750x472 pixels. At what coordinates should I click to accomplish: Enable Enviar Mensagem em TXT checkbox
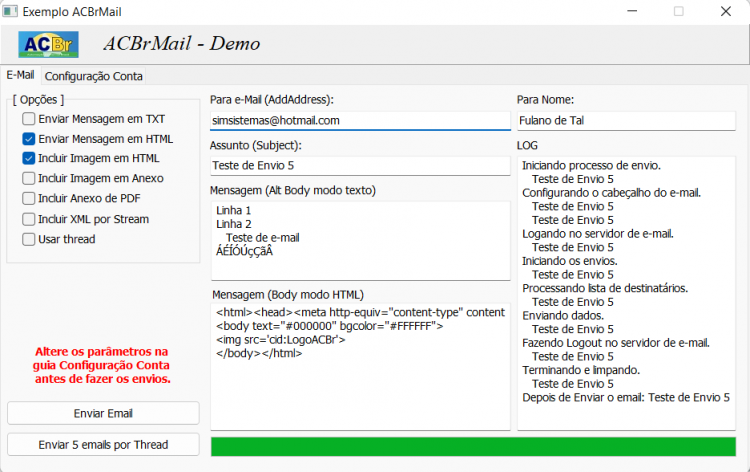[x=29, y=119]
